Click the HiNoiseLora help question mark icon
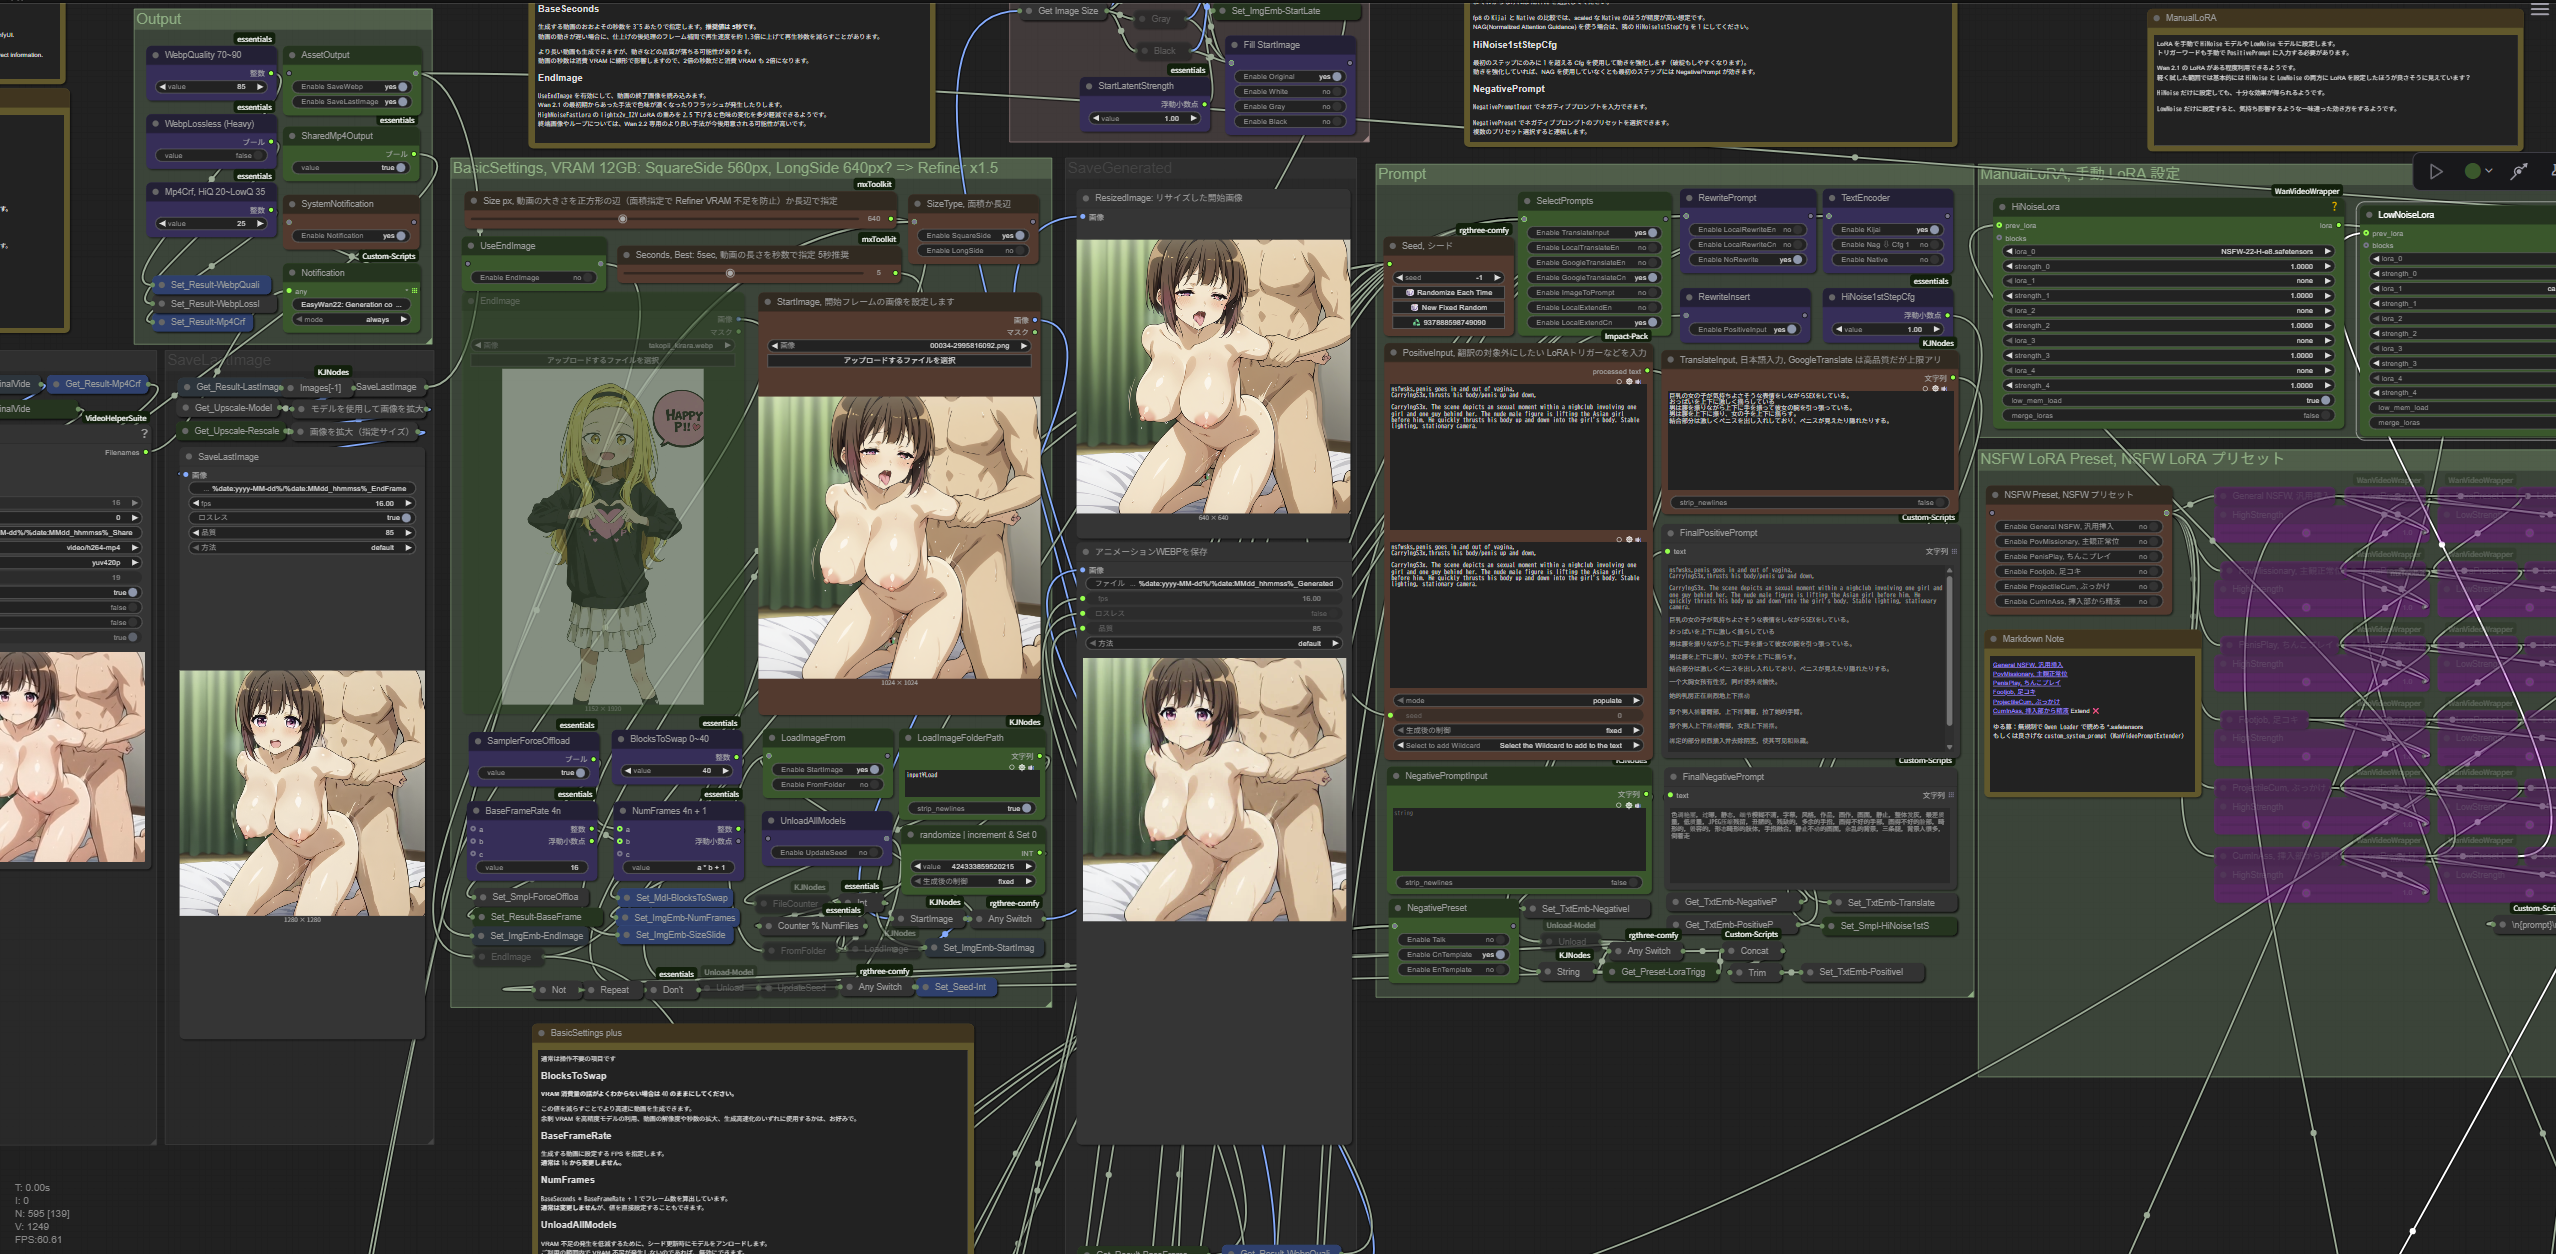This screenshot has width=2556, height=1254. (2334, 207)
